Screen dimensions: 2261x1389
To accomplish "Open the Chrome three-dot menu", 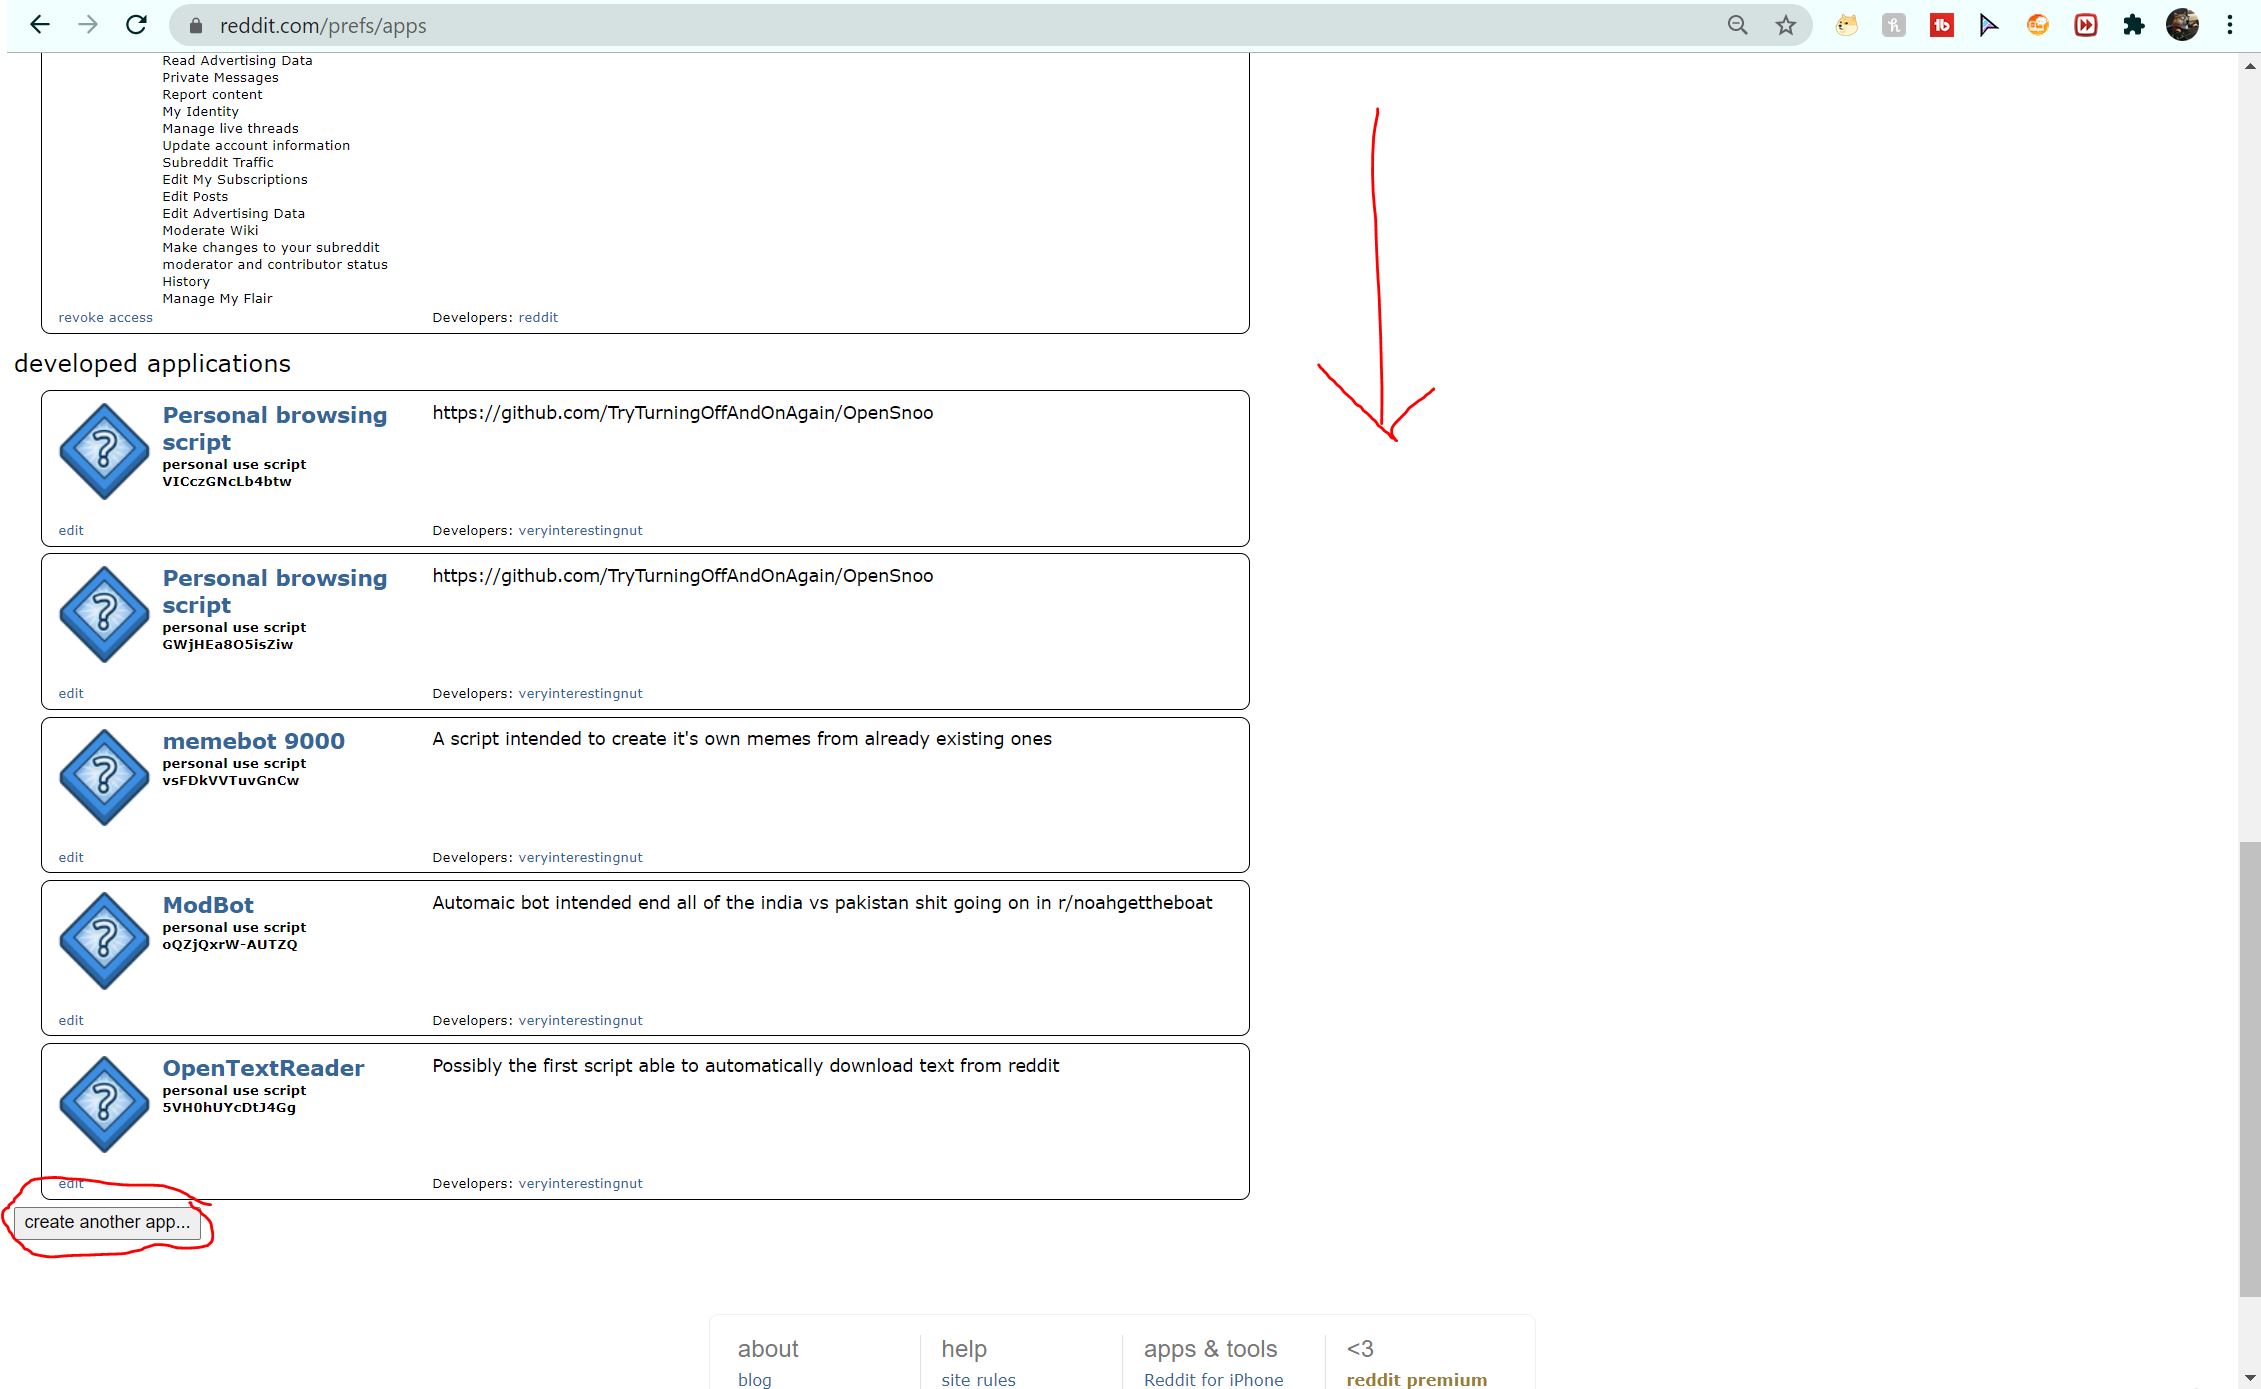I will tap(2230, 25).
